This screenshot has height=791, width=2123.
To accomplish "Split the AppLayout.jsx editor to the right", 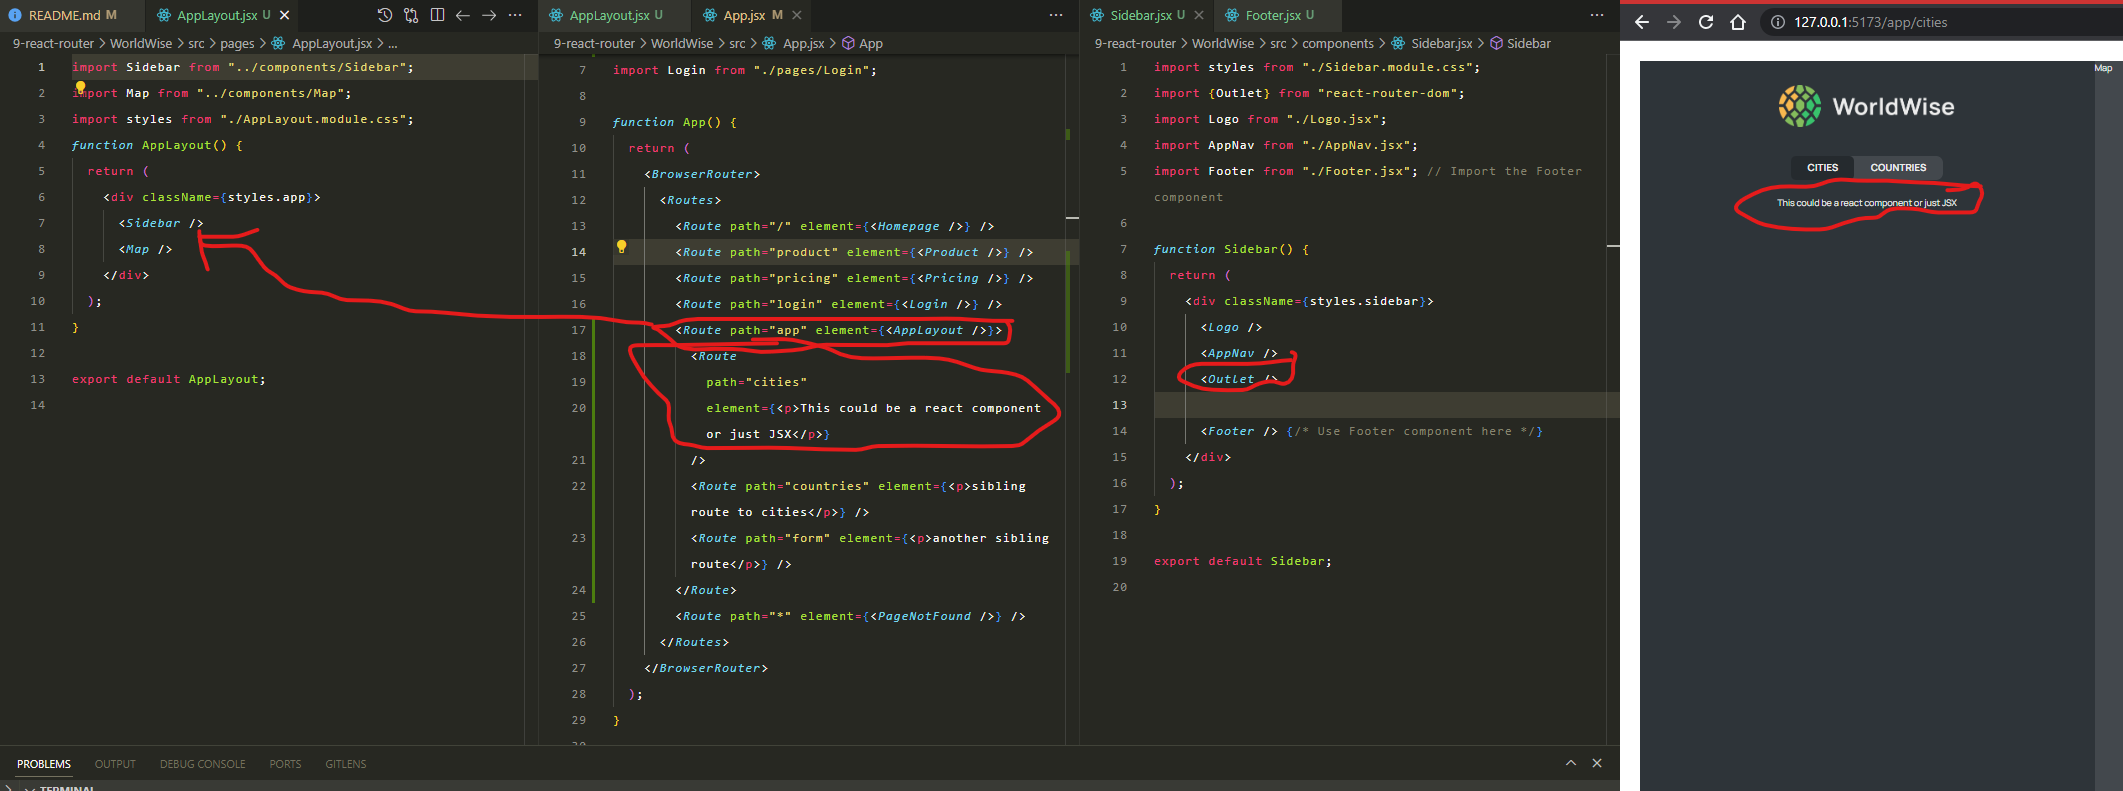I will tap(437, 15).
